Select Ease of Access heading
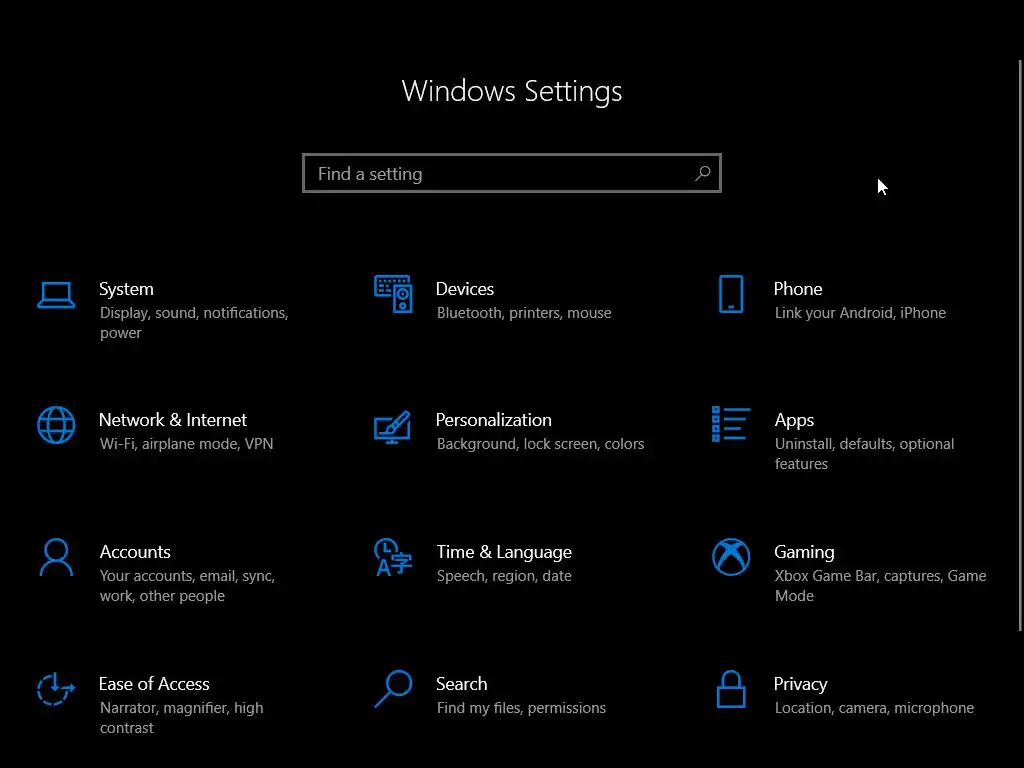The image size is (1024, 768). (x=154, y=684)
